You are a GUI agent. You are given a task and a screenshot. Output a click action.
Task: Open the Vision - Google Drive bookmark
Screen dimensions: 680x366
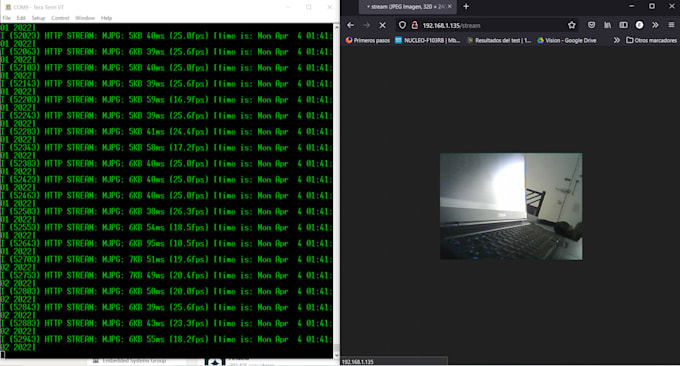pyautogui.click(x=566, y=40)
